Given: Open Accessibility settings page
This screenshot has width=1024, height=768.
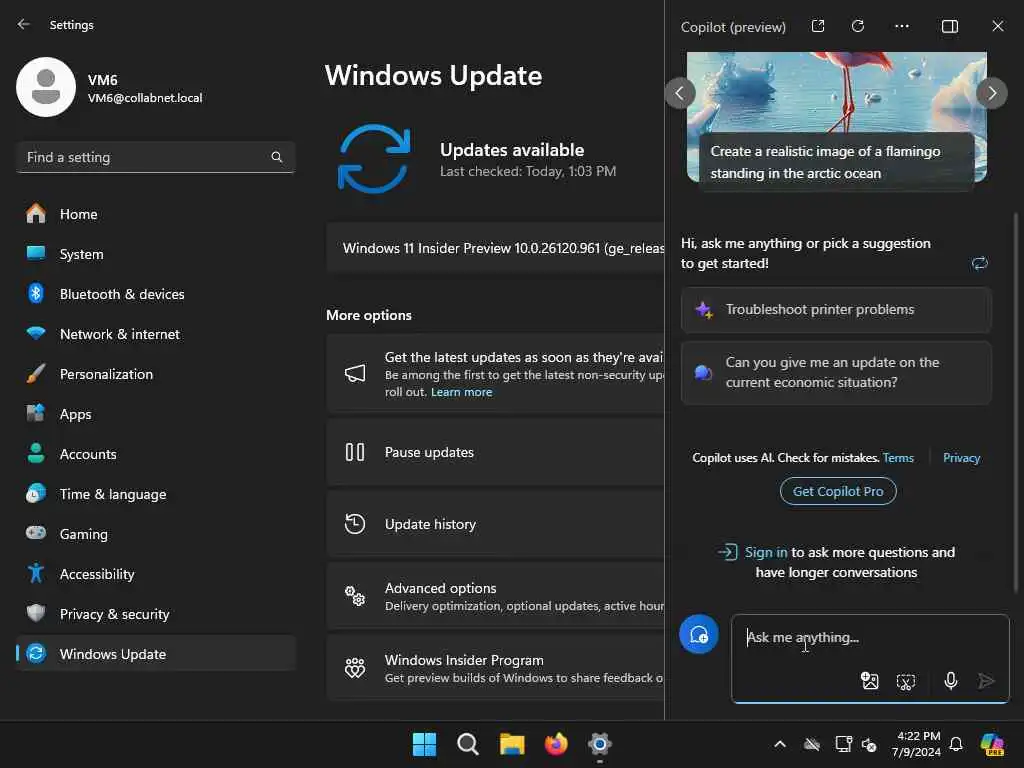Looking at the screenshot, I should [156, 574].
